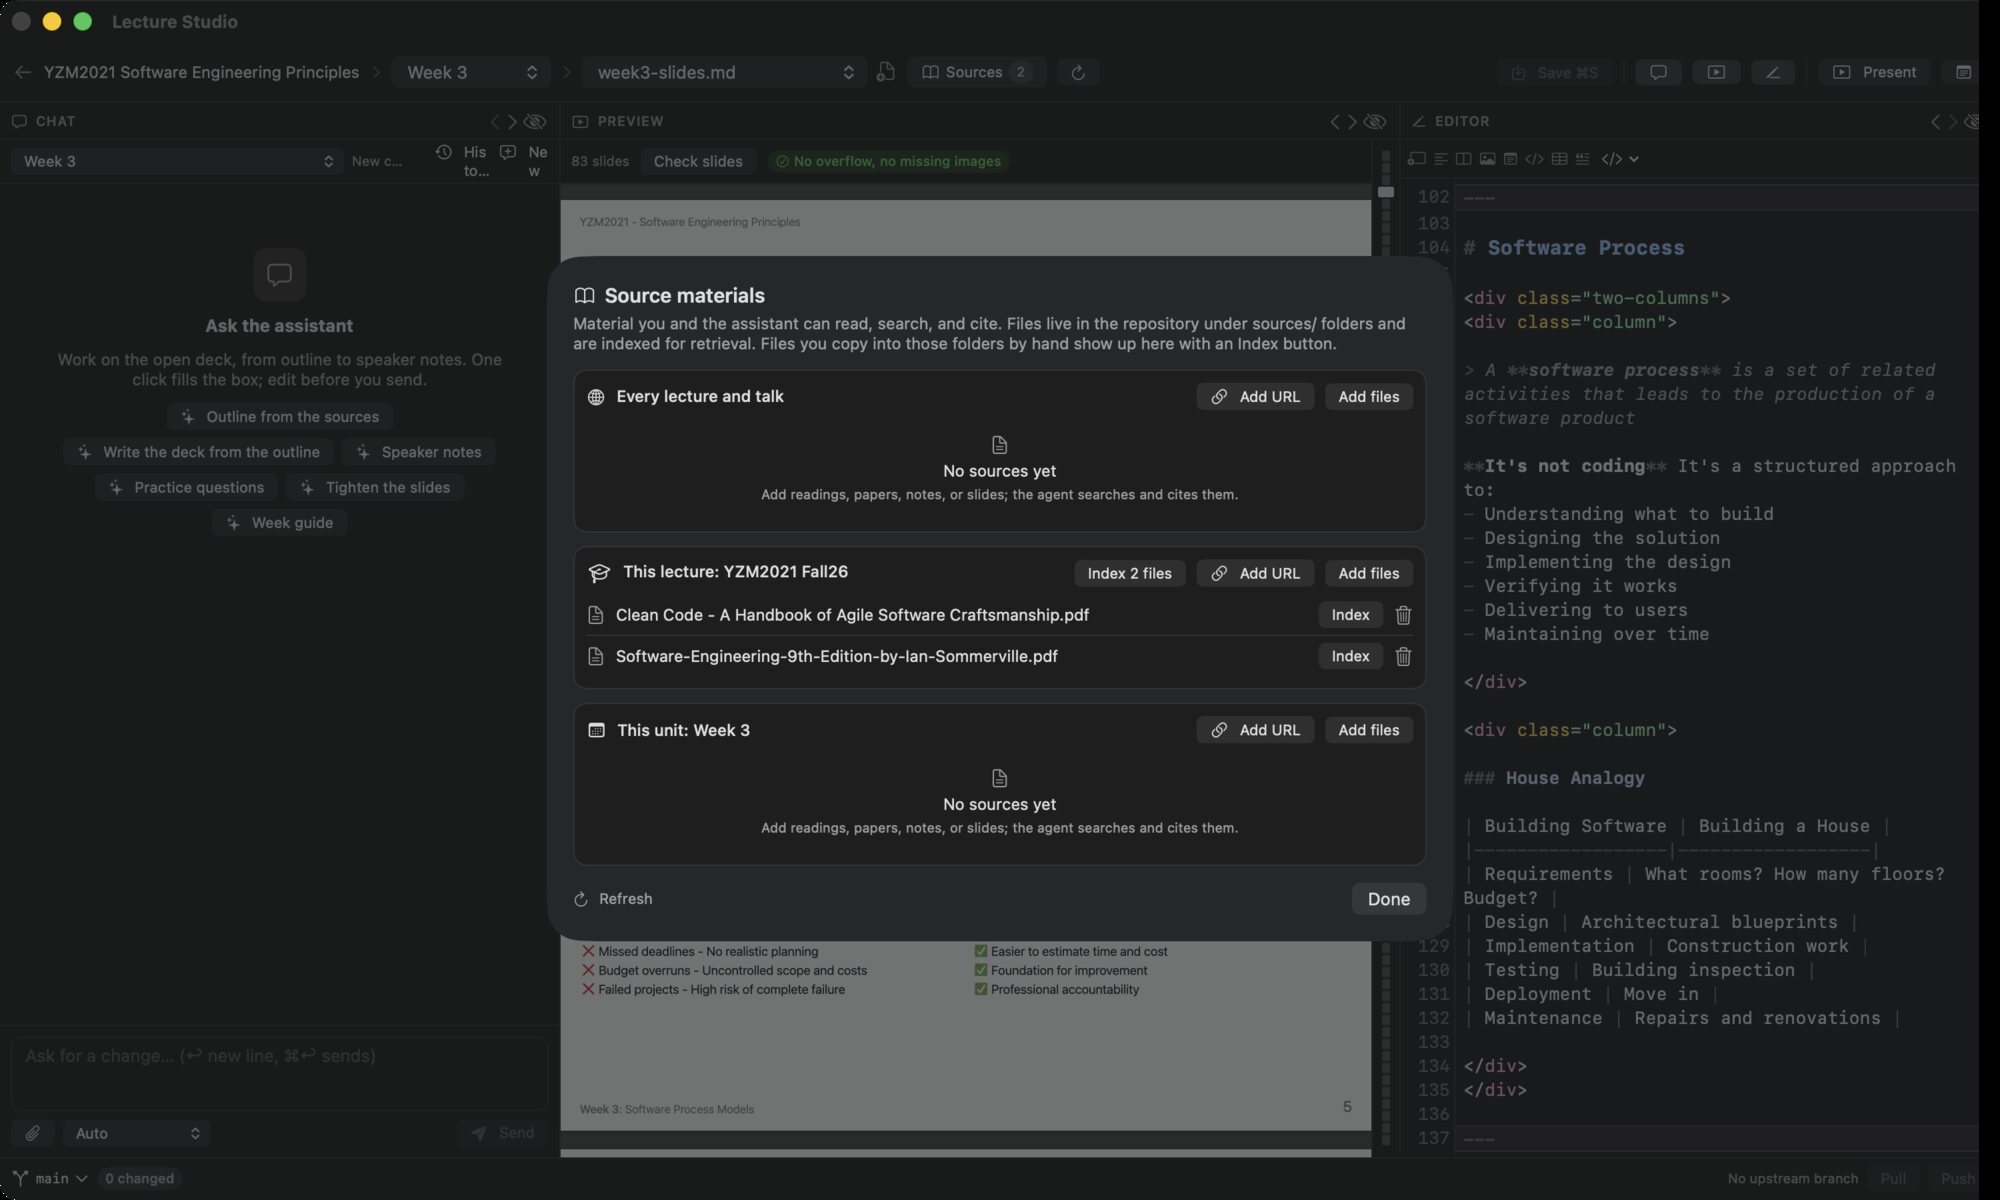Select the Outline from the sources suggestion

point(280,416)
